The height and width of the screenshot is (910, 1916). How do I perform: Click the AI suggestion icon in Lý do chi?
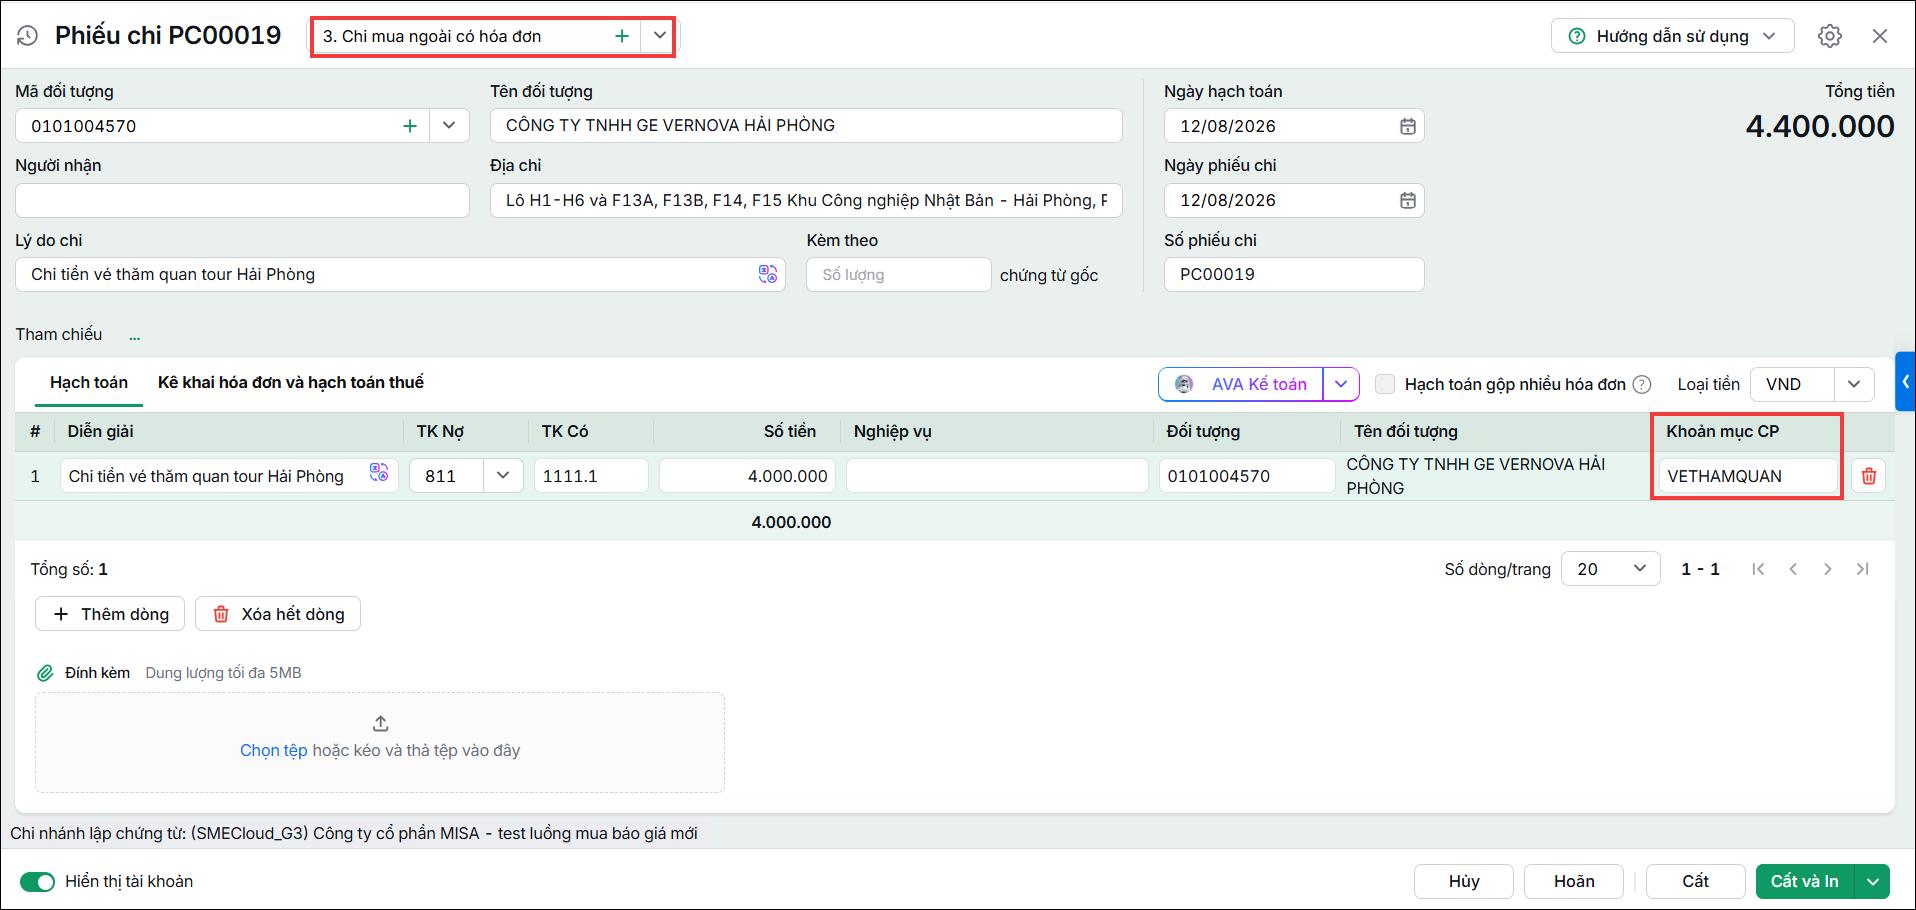[767, 274]
